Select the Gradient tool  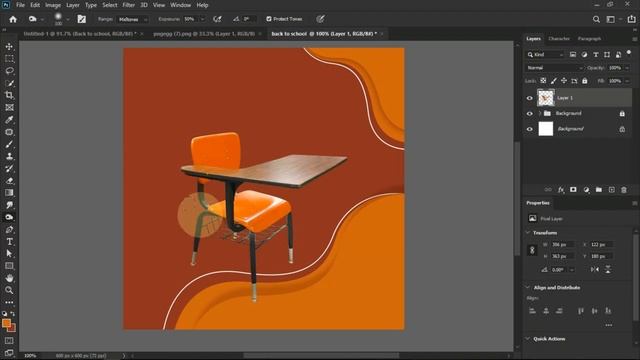(x=9, y=193)
